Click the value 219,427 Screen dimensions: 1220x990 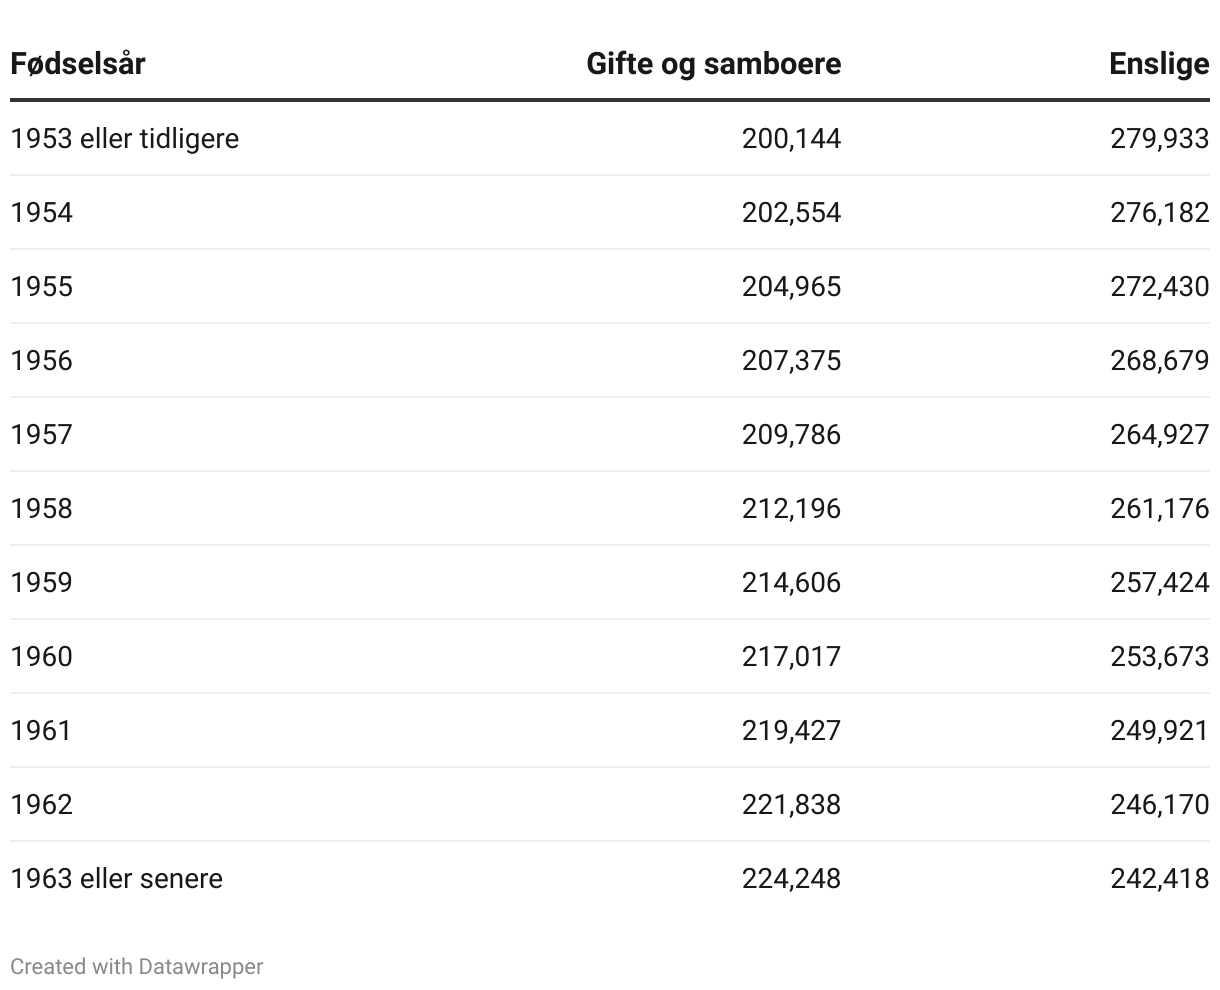792,730
